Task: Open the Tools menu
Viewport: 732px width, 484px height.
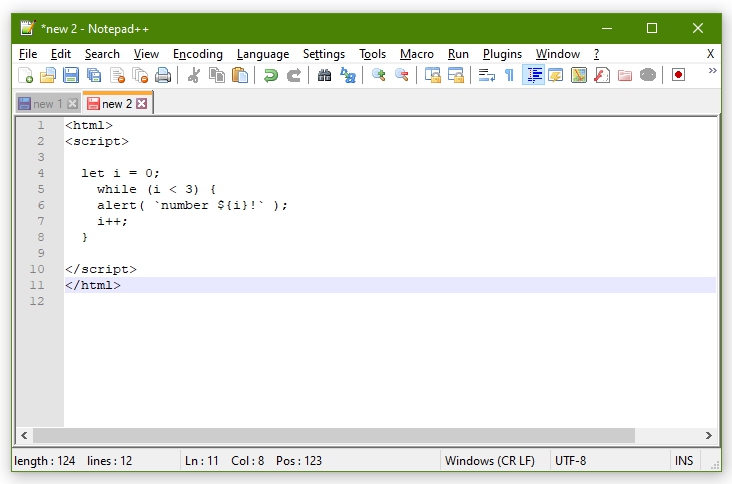Action: pyautogui.click(x=373, y=54)
